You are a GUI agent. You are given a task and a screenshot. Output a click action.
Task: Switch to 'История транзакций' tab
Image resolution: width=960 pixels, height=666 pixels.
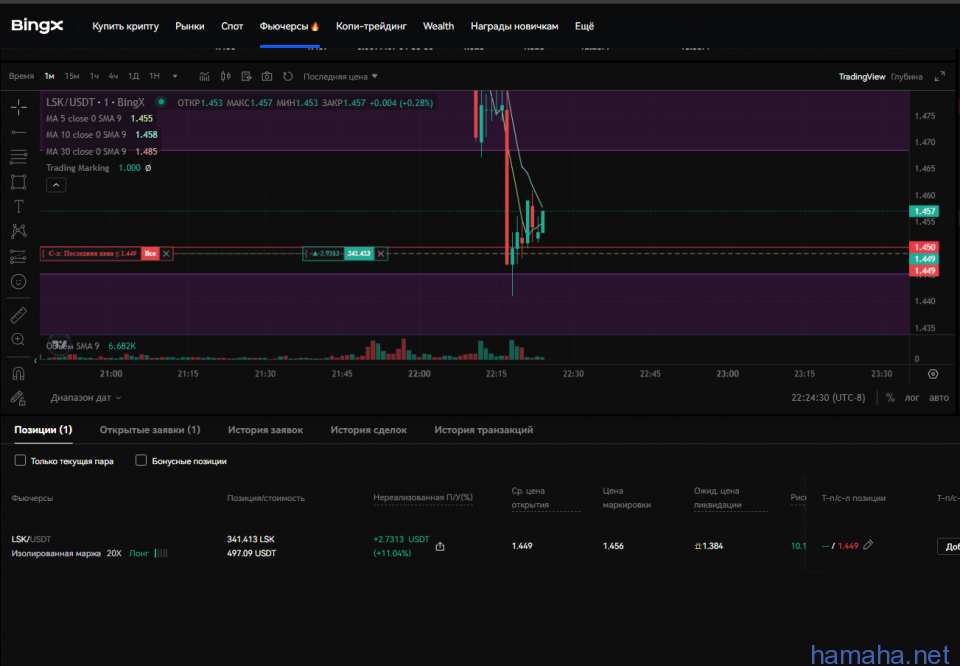click(484, 430)
